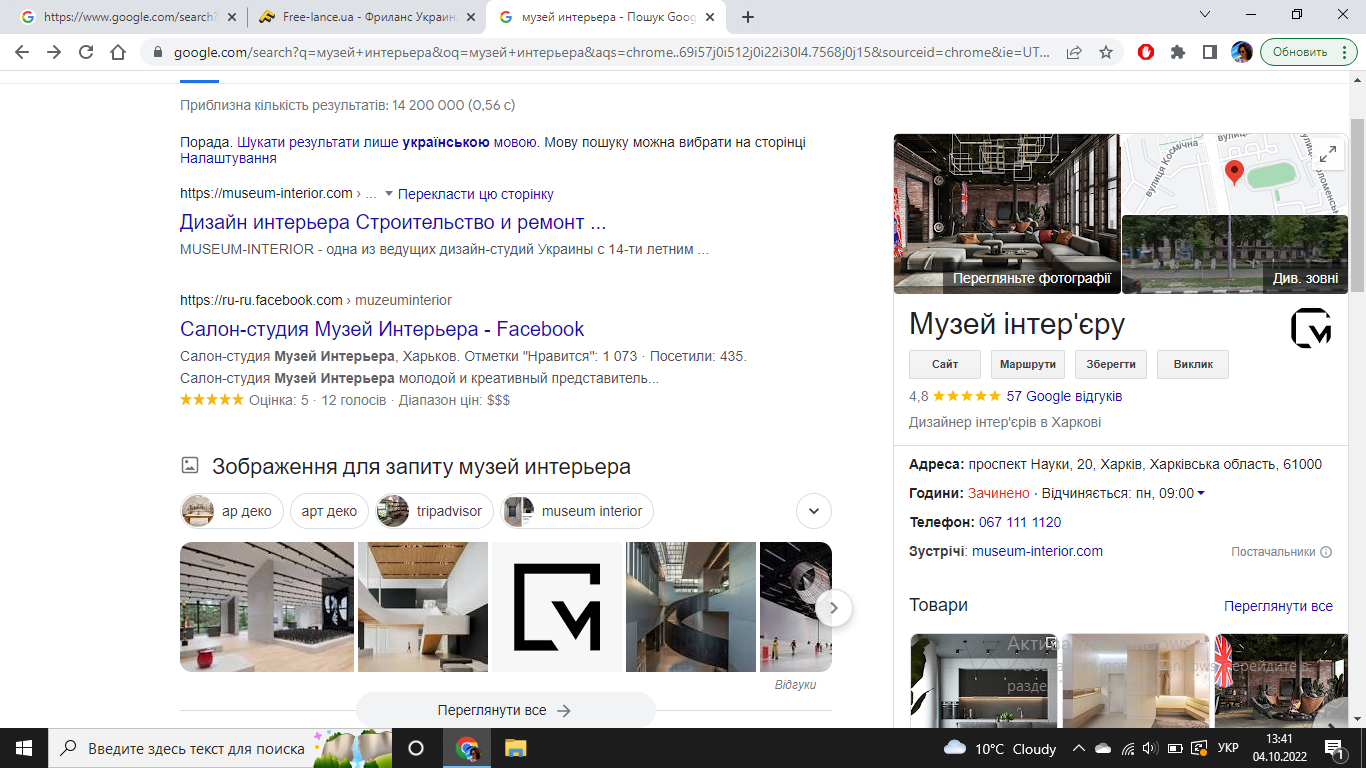Click the Зберегти button
The image size is (1366, 768).
click(x=1111, y=364)
